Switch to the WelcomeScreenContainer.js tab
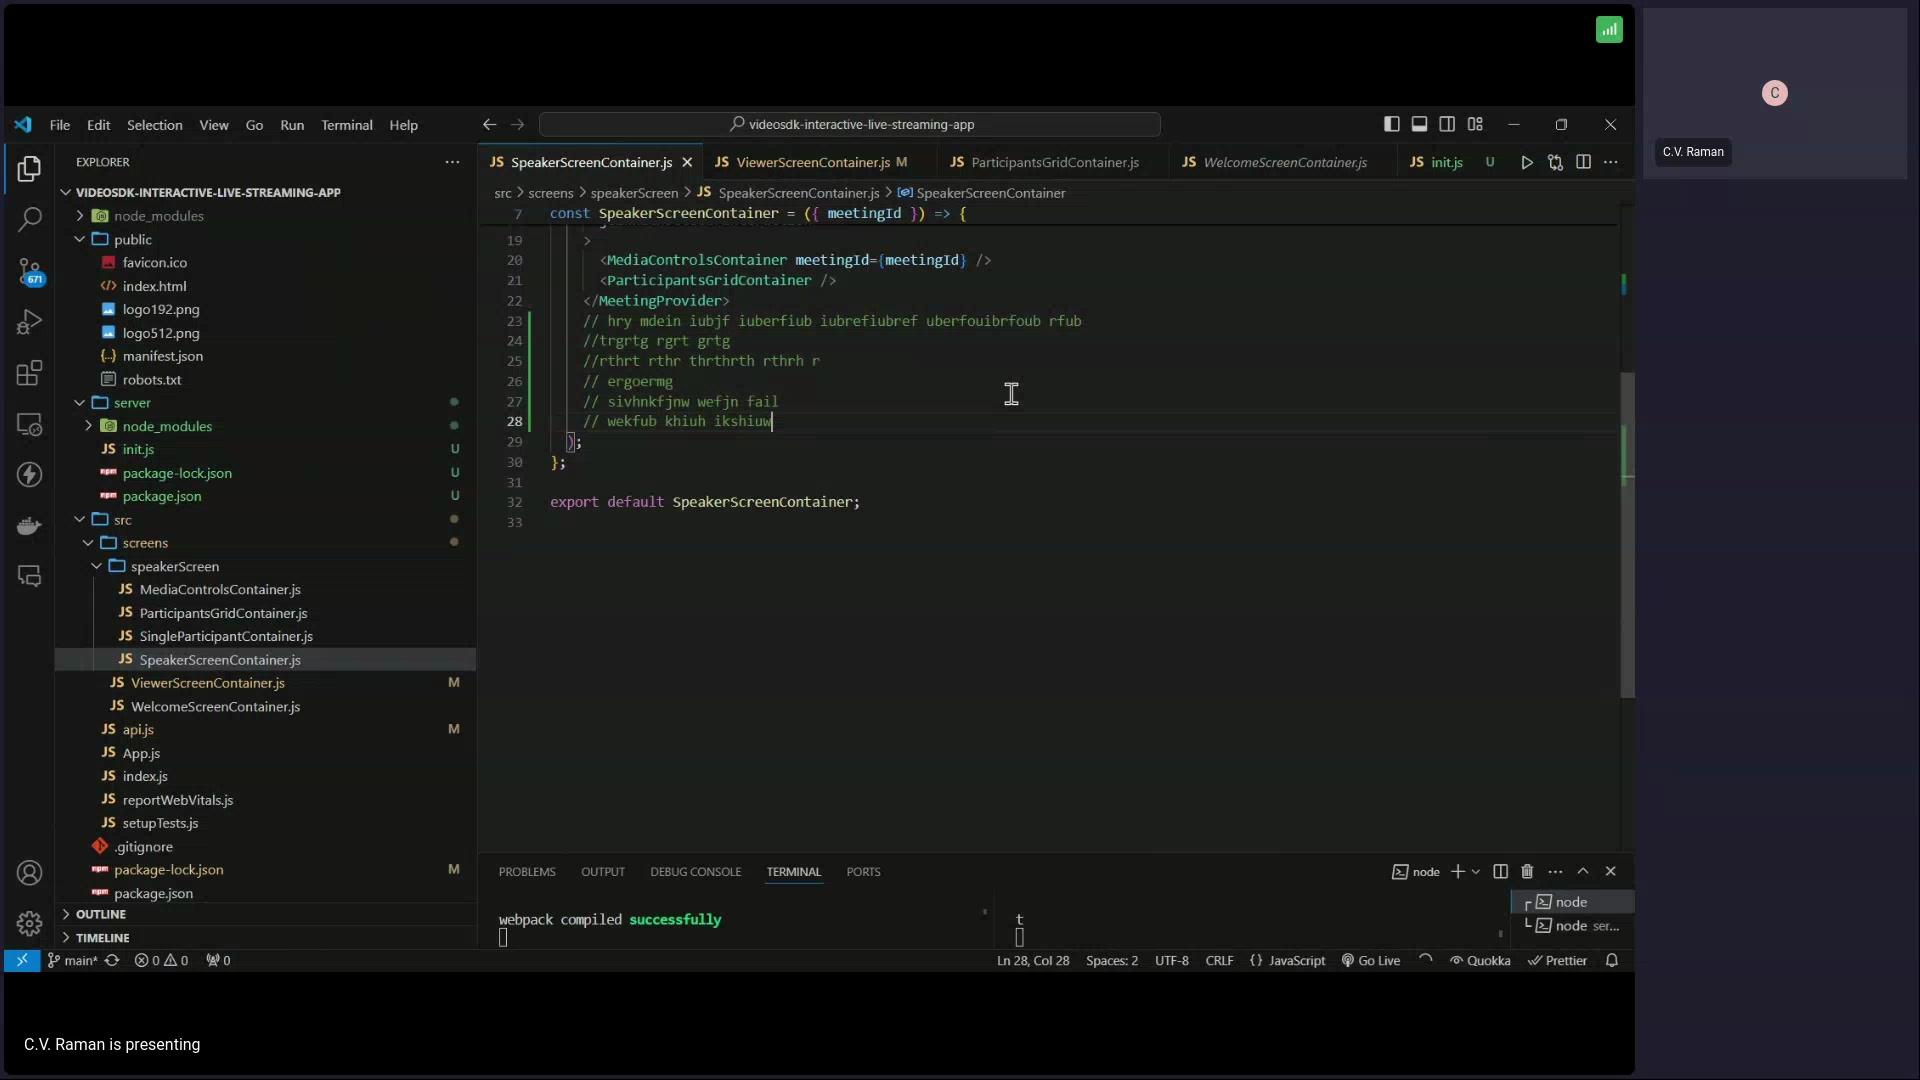The image size is (1920, 1080). click(x=1284, y=162)
